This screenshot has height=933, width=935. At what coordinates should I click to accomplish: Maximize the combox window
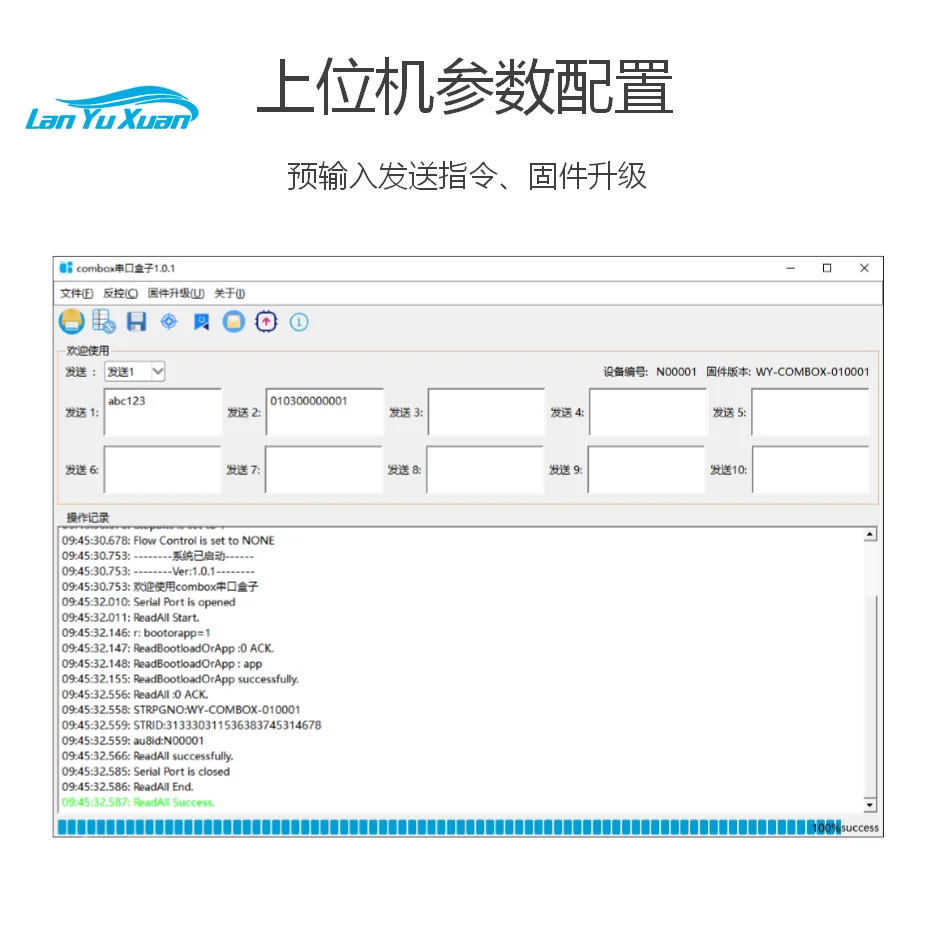click(x=827, y=268)
